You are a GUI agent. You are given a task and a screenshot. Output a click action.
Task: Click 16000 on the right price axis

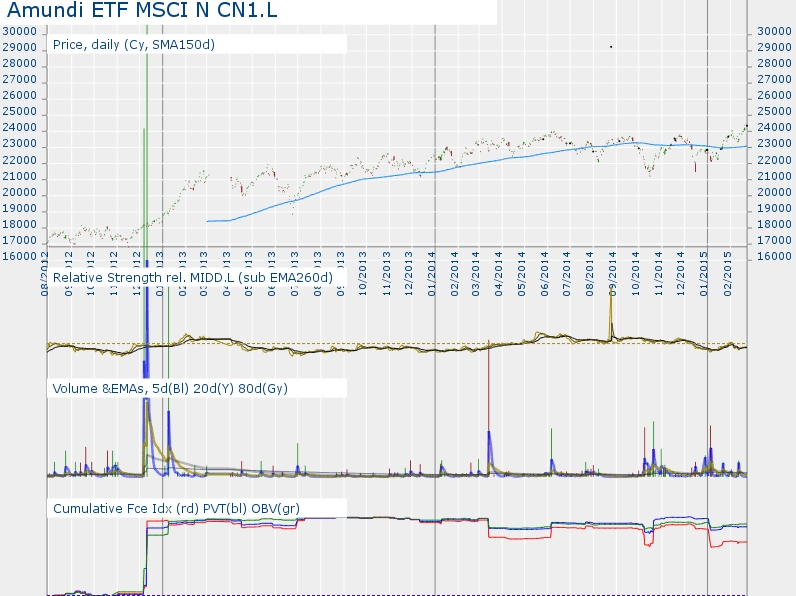click(x=774, y=256)
